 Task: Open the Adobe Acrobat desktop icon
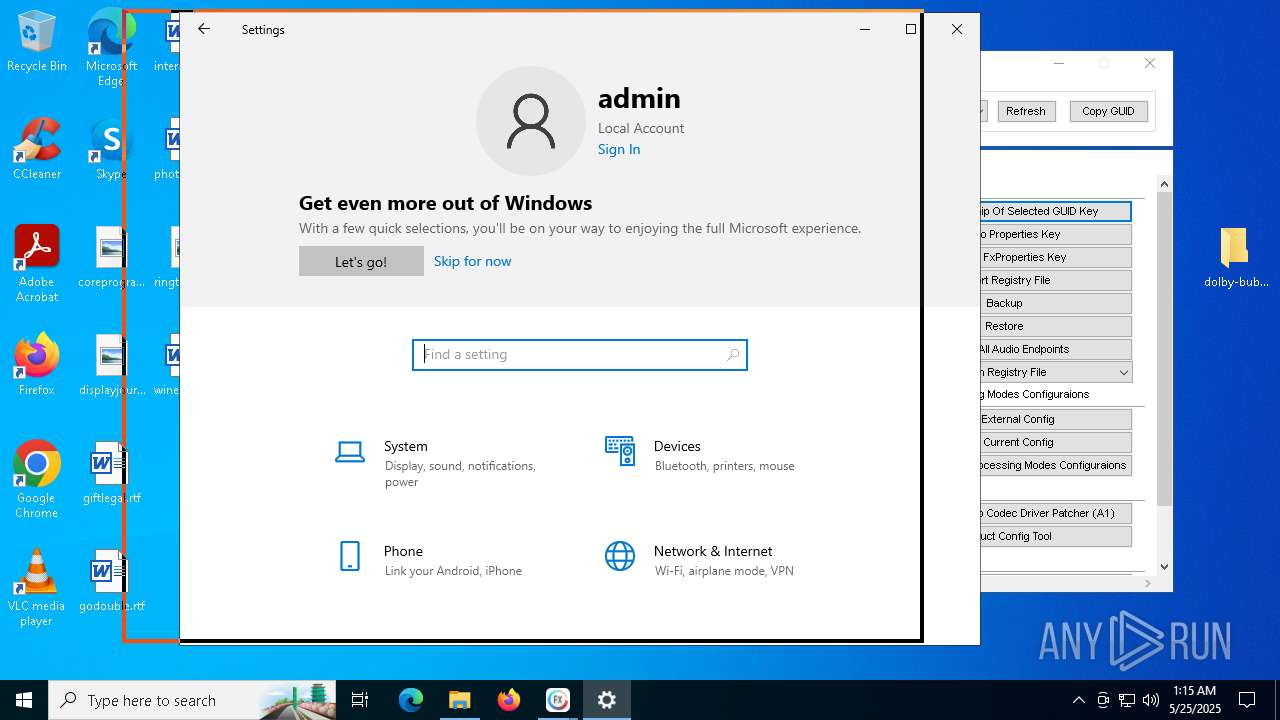pos(37,263)
